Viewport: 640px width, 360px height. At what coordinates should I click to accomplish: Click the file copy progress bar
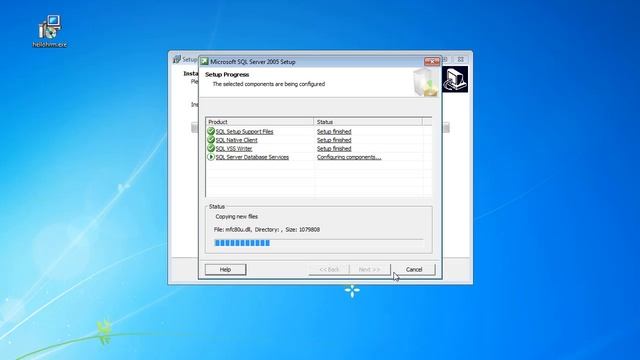[x=319, y=243]
